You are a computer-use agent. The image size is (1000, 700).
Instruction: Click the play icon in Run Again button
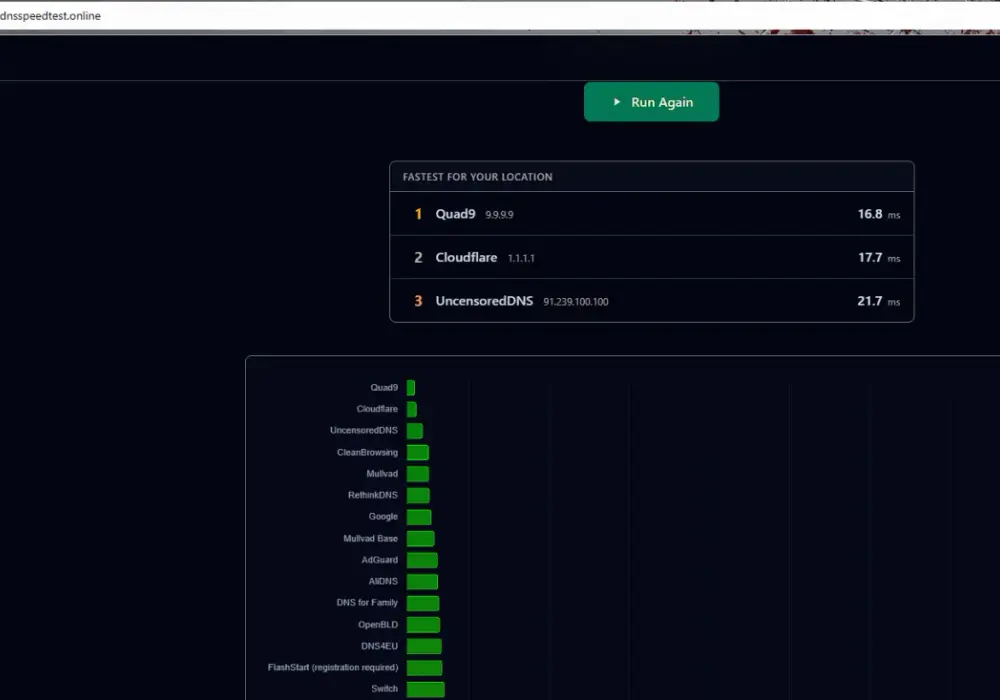[x=617, y=102]
